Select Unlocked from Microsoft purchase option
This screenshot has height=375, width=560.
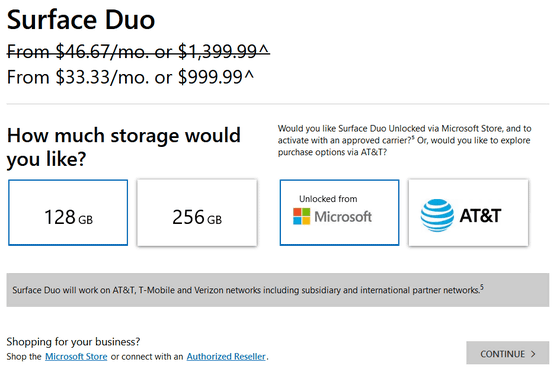click(x=339, y=212)
